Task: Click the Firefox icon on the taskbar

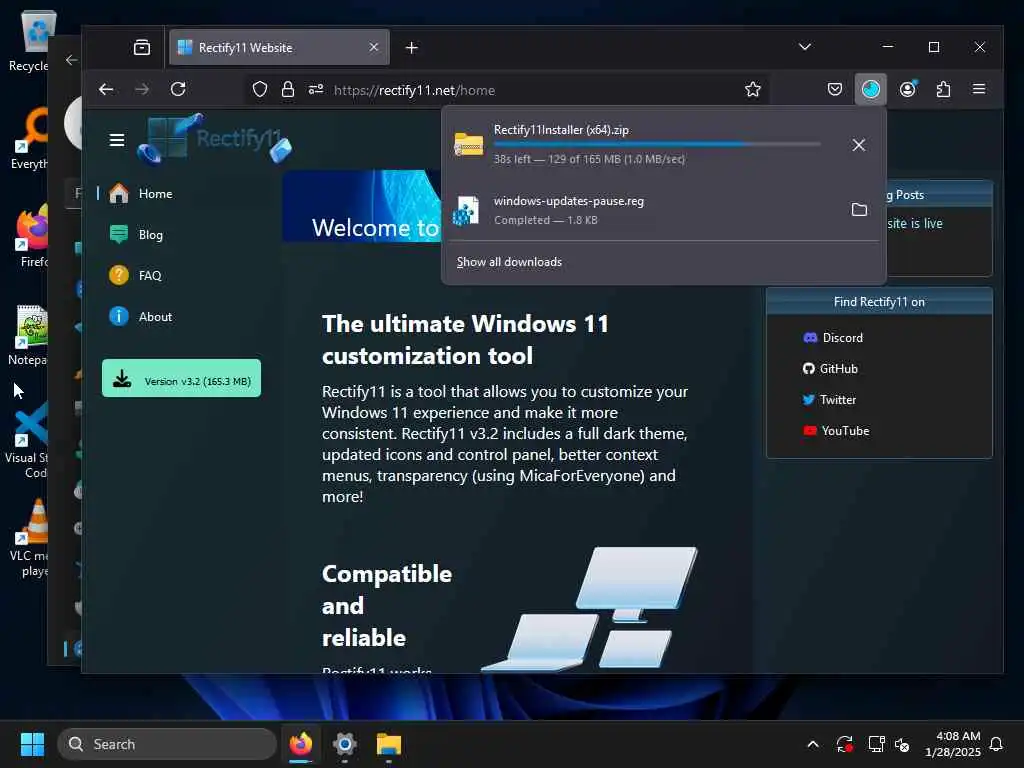Action: [300, 744]
